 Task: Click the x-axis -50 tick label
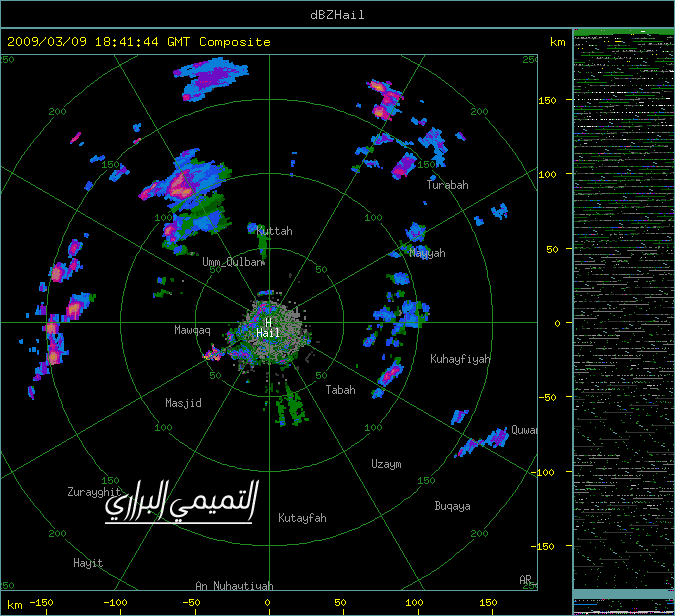pyautogui.click(x=192, y=603)
